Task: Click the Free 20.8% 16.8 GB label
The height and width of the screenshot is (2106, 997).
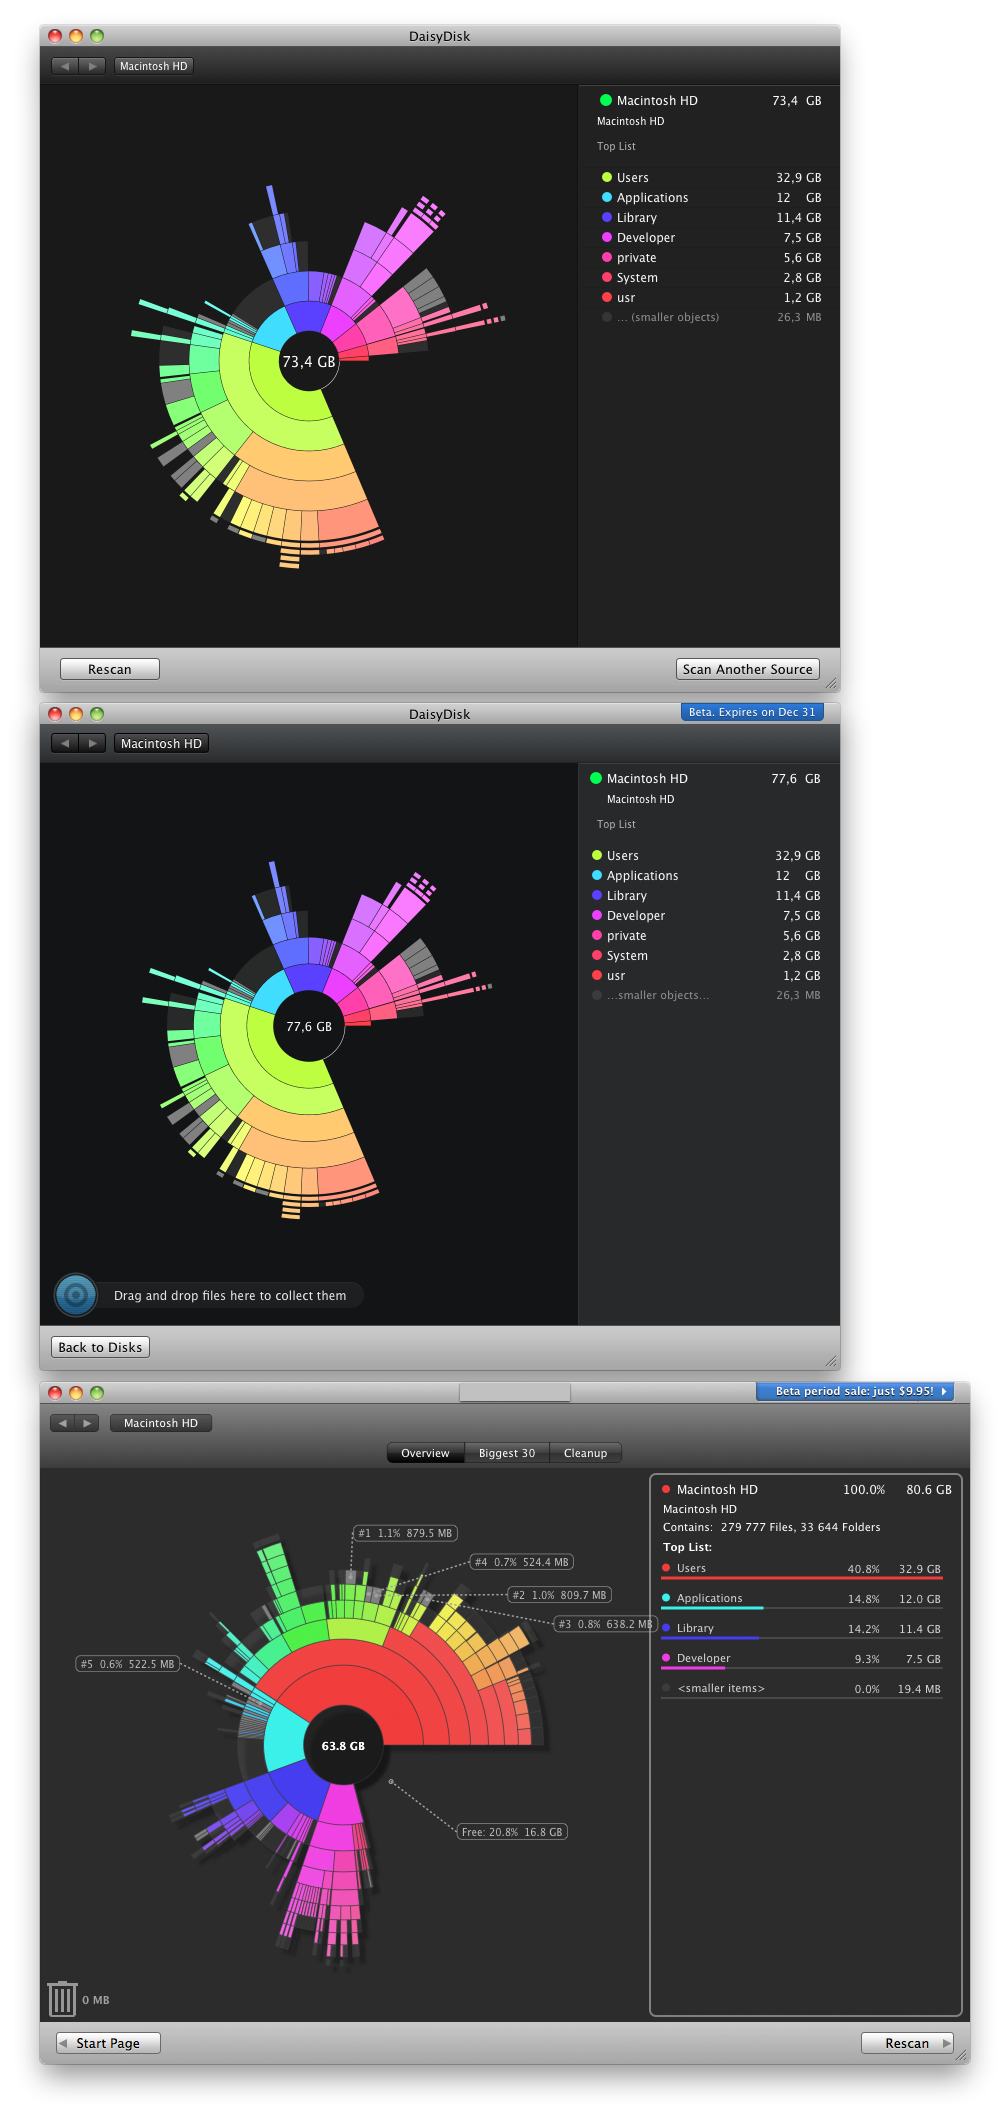Action: click(x=512, y=1832)
